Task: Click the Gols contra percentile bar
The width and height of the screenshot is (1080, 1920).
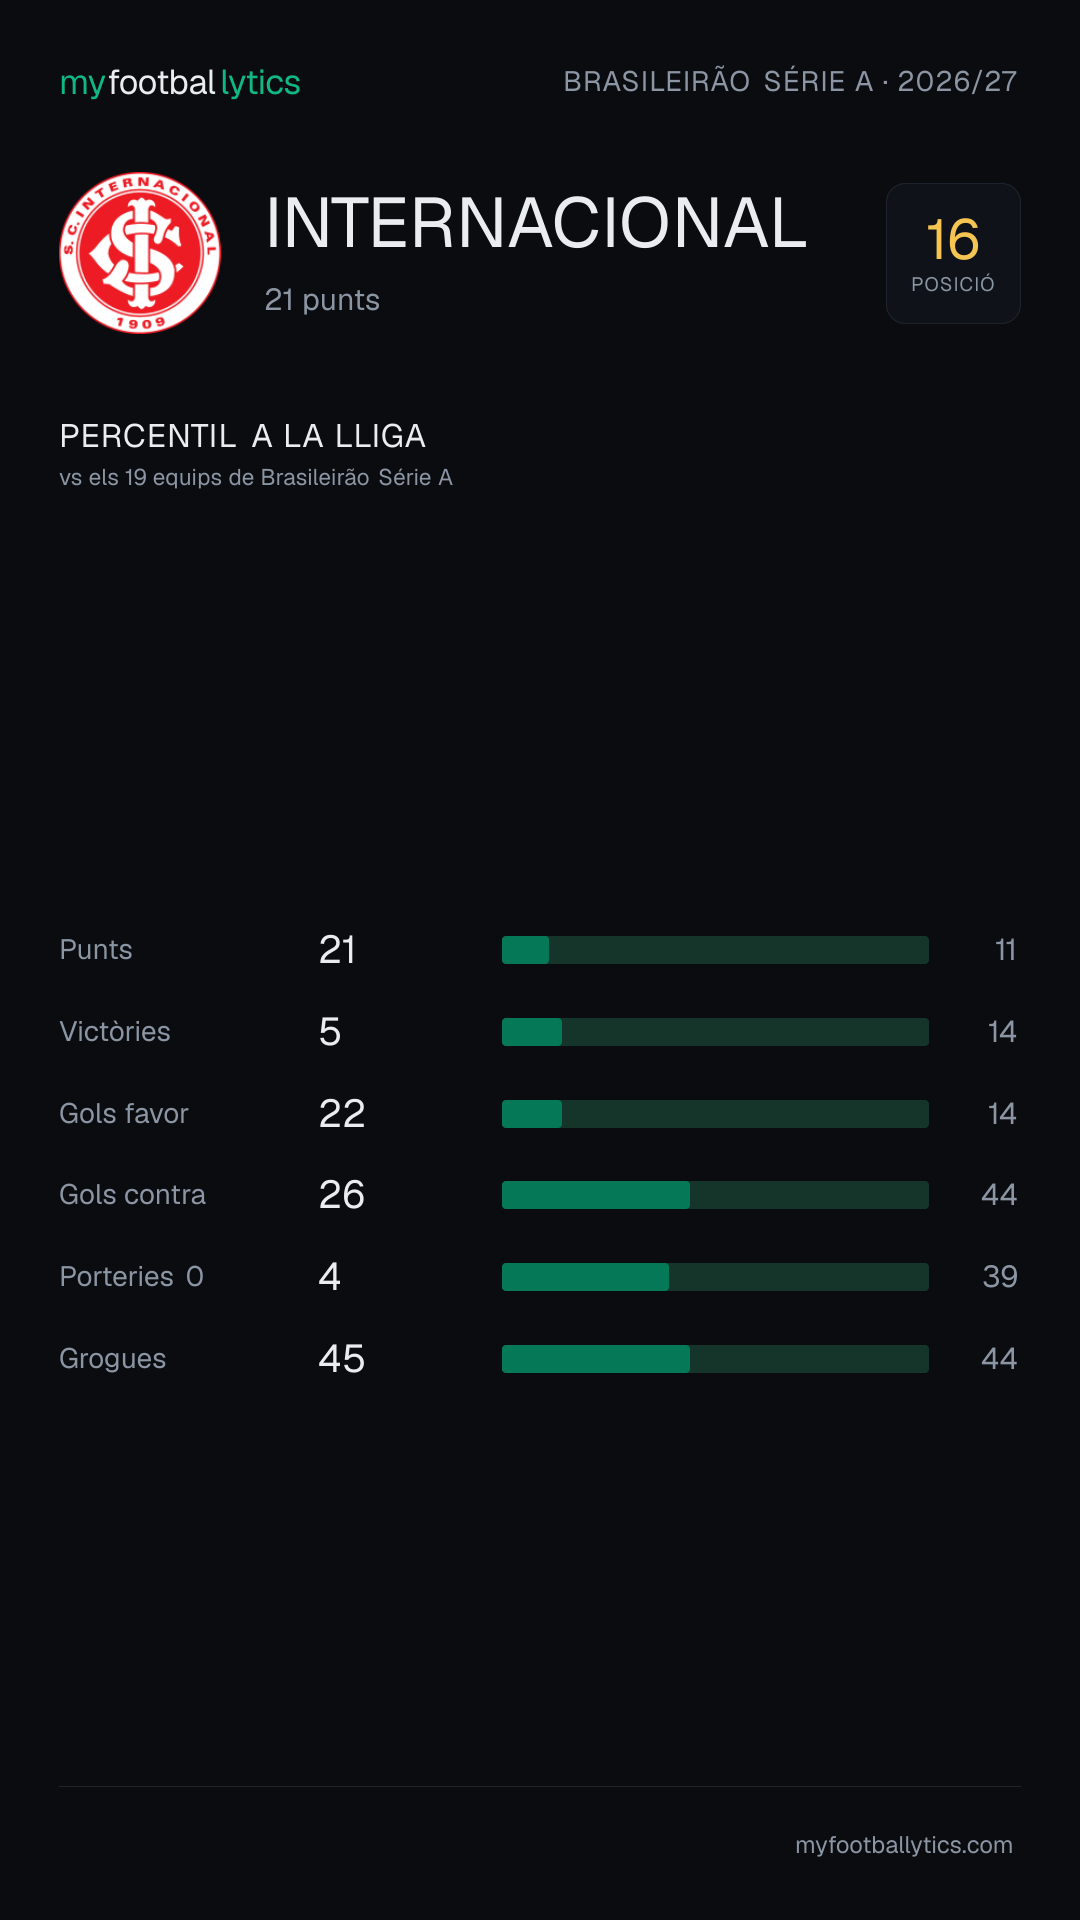Action: pyautogui.click(x=715, y=1195)
